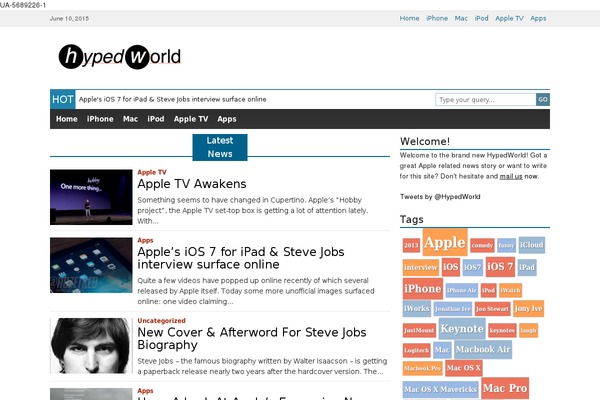The height and width of the screenshot is (400, 600).
Task: Open 'New Cover & Afterword' article title
Action: [x=252, y=339]
